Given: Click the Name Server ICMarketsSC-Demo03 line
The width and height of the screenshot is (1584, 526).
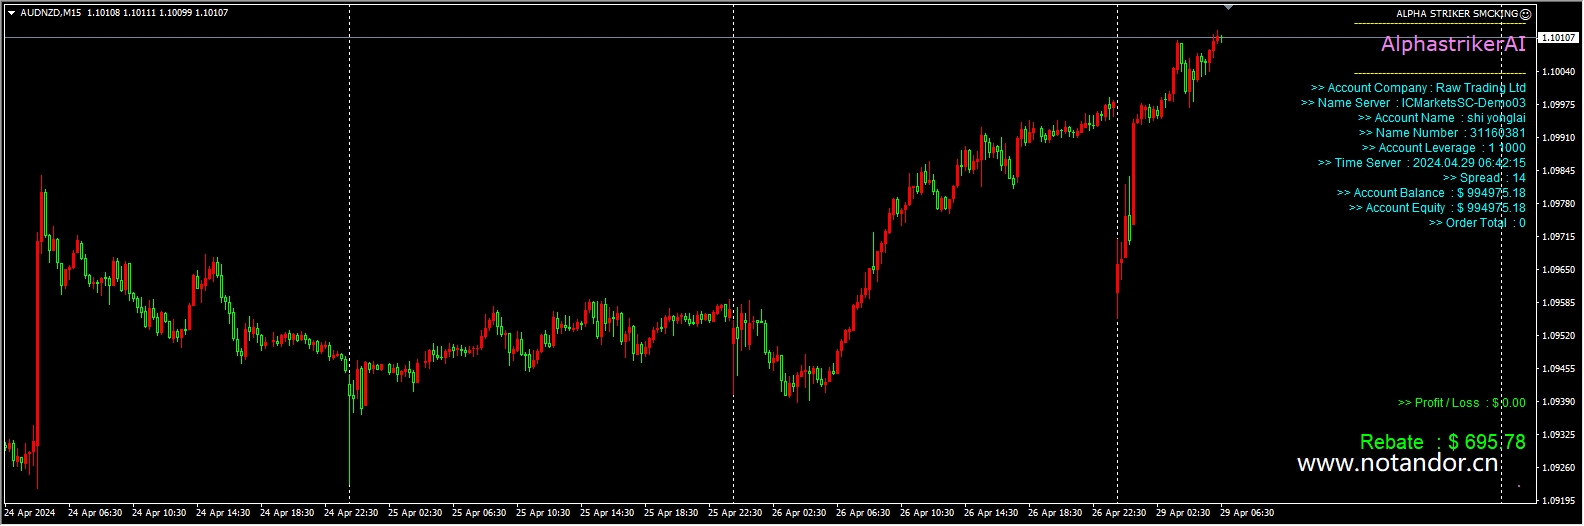Looking at the screenshot, I should [x=1412, y=103].
